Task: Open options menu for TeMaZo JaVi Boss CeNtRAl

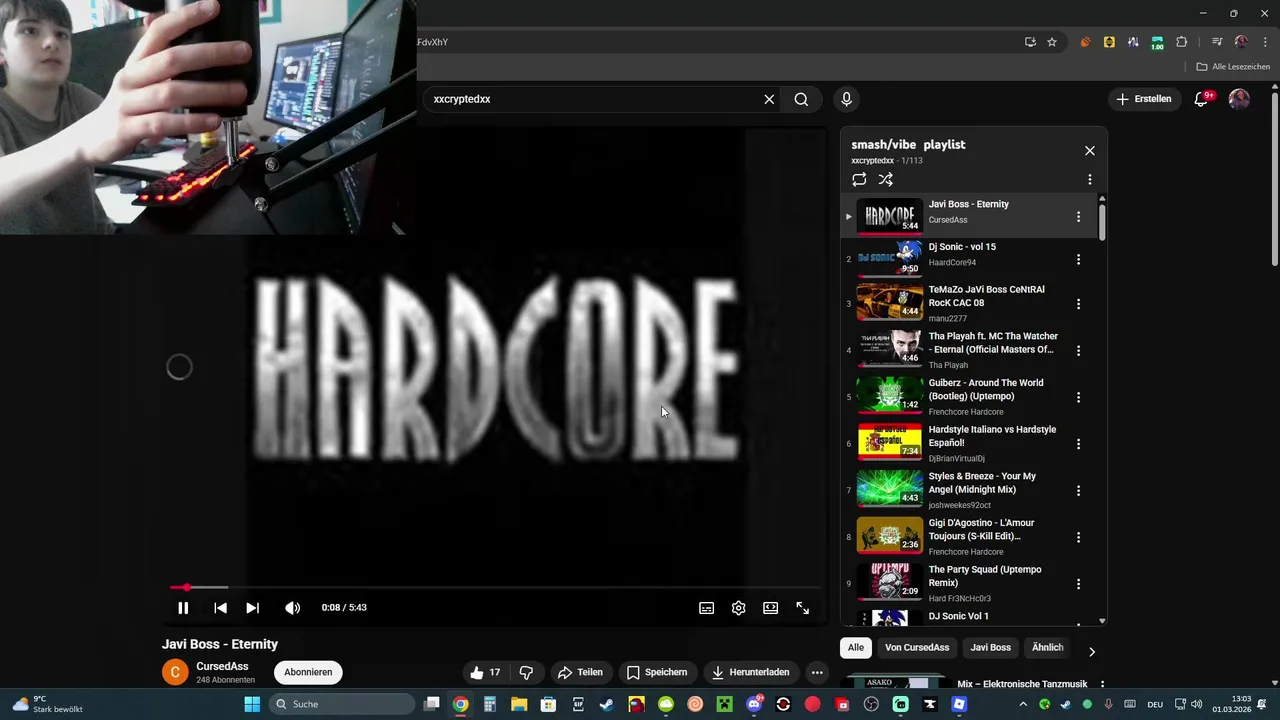Action: tap(1078, 304)
